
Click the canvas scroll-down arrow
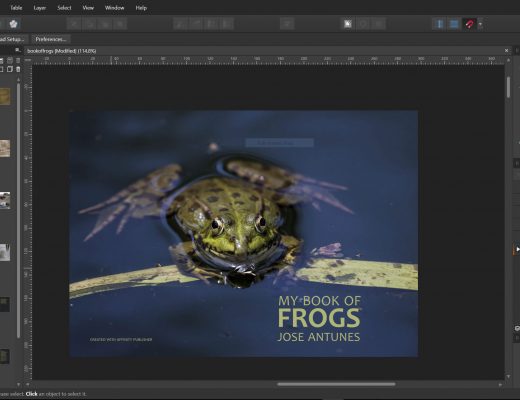click(x=508, y=376)
